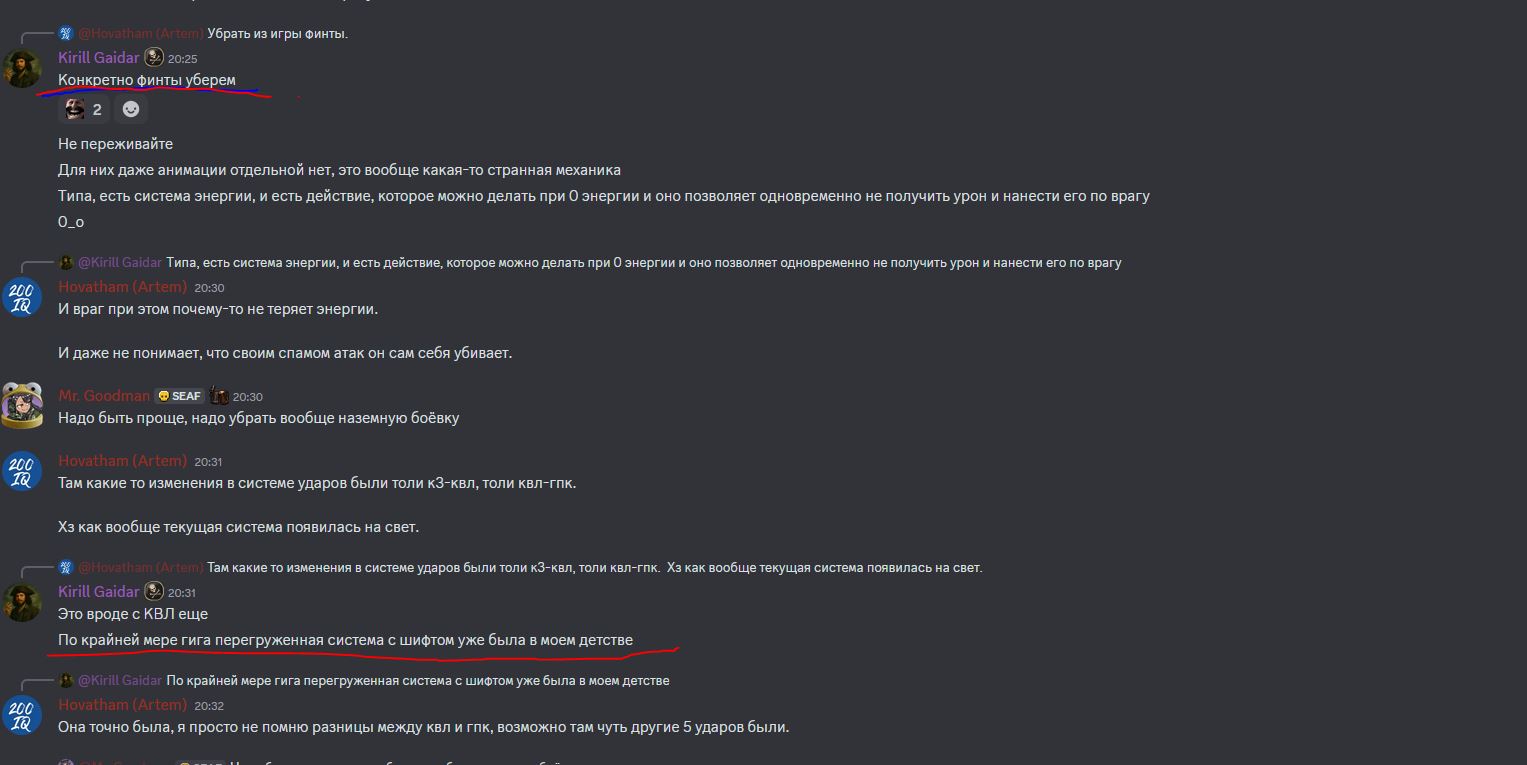
Task: Jump to replied message 'Типа, есть система энергии'
Action: pos(644,263)
